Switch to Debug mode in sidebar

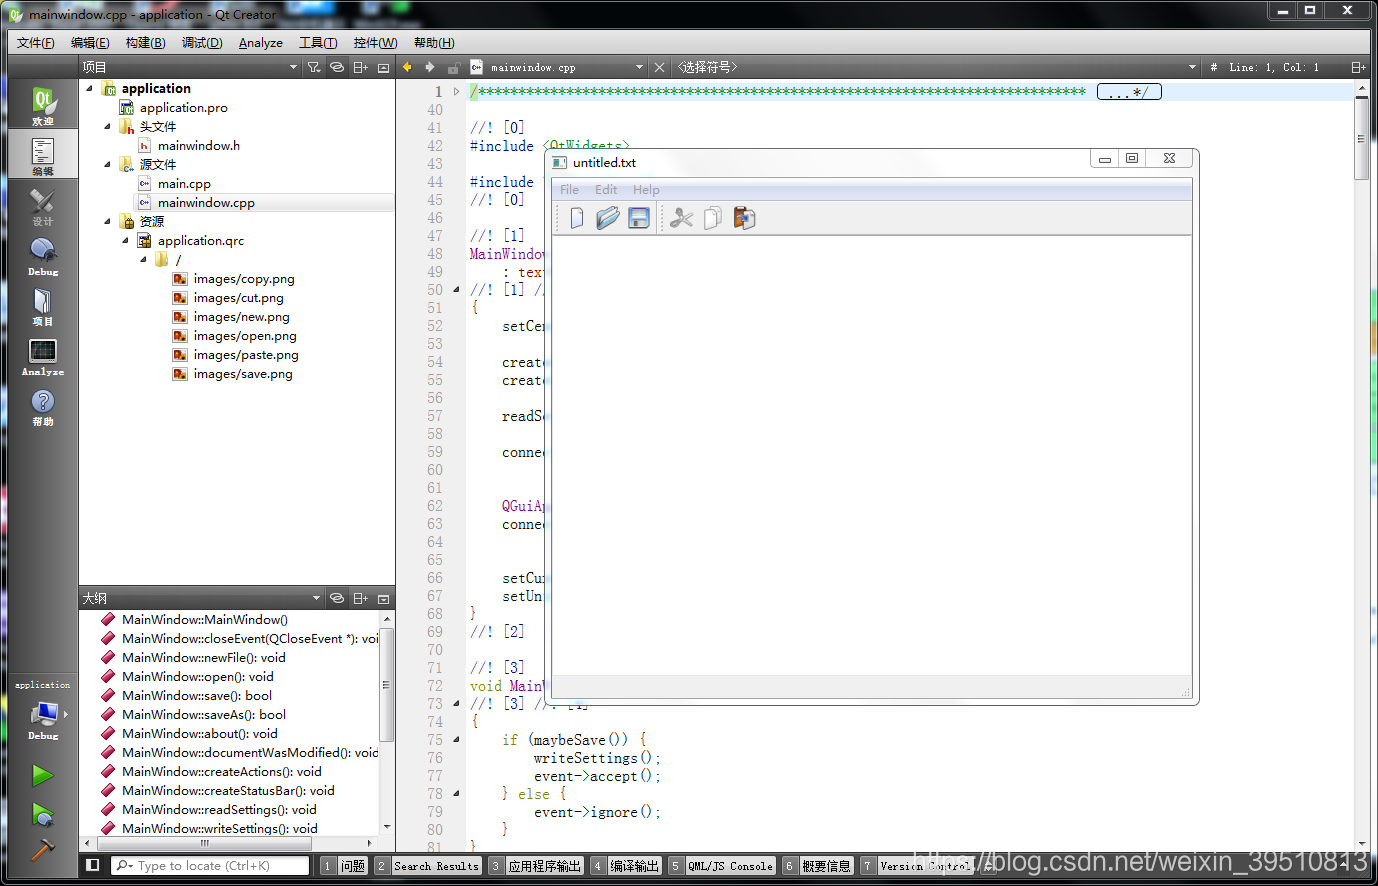pyautogui.click(x=43, y=255)
